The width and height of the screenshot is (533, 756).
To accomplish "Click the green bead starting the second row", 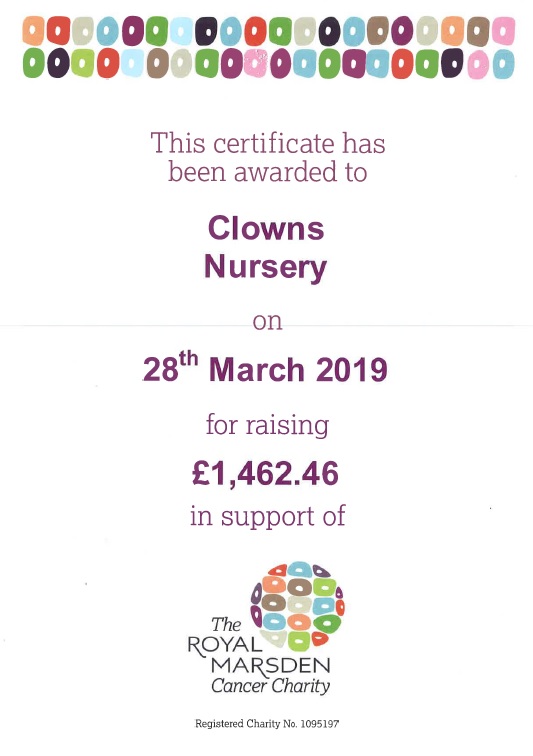I will [33, 63].
